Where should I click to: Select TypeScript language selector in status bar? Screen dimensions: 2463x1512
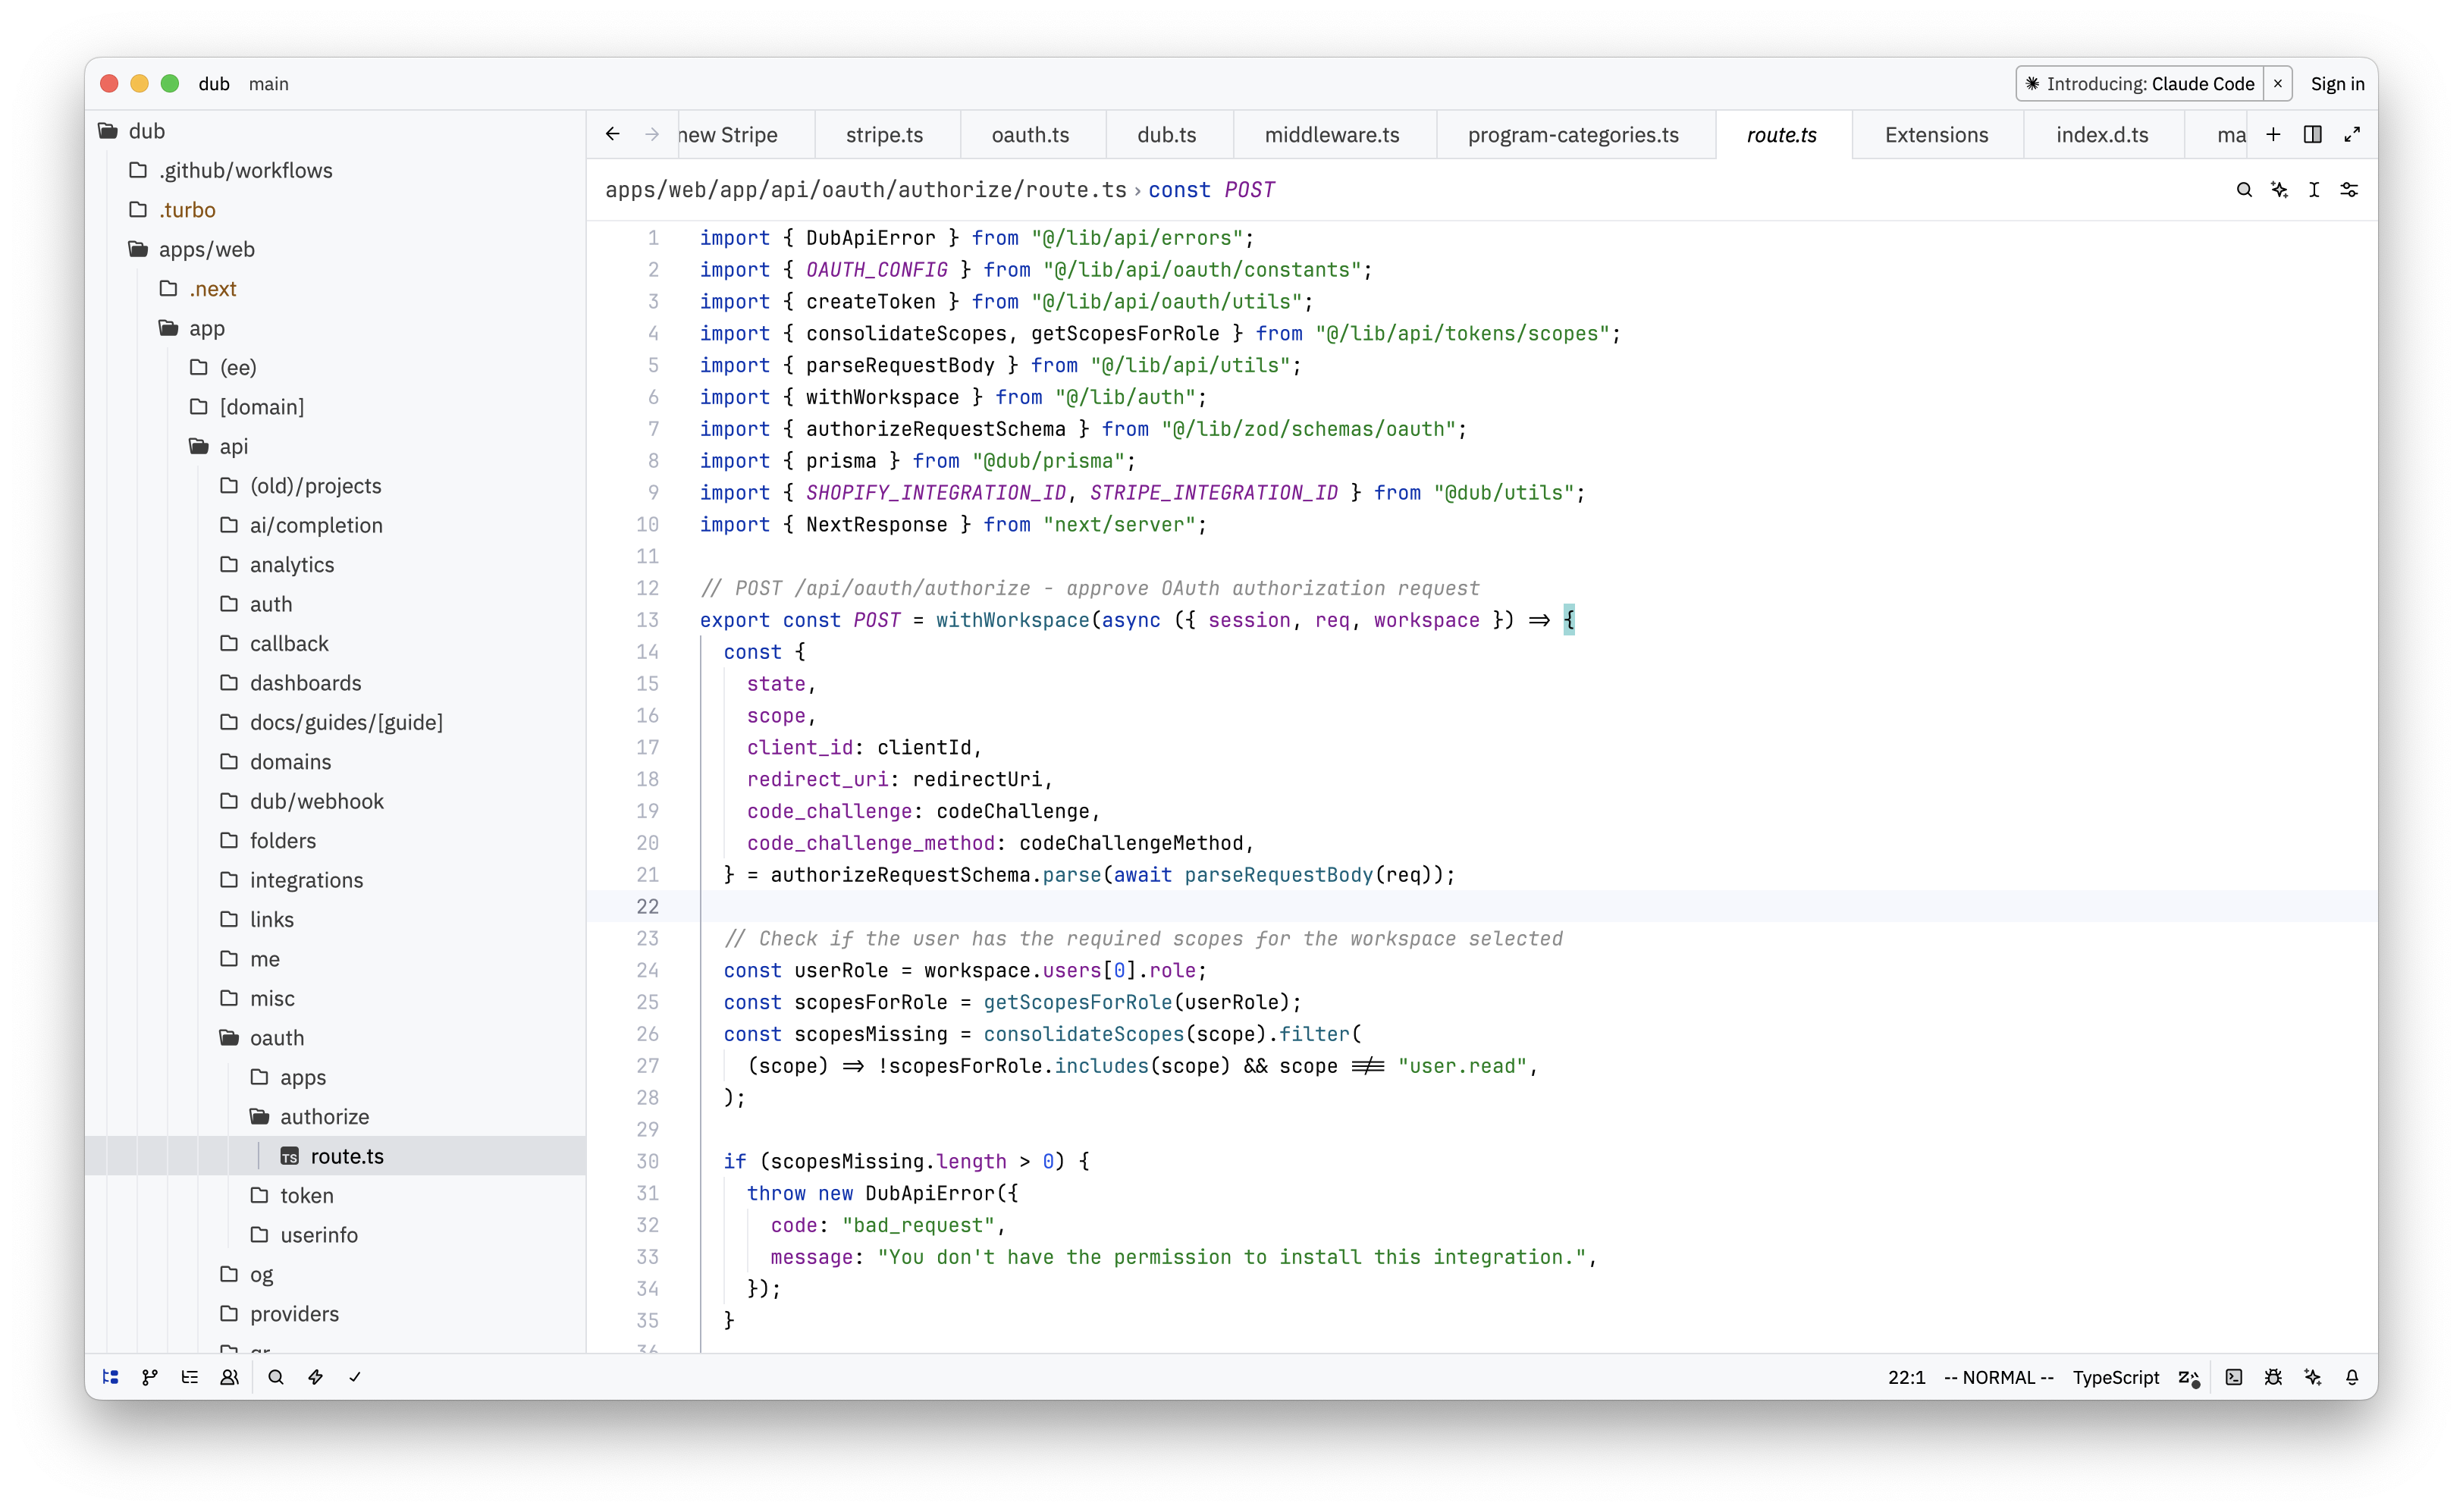tap(2115, 1377)
